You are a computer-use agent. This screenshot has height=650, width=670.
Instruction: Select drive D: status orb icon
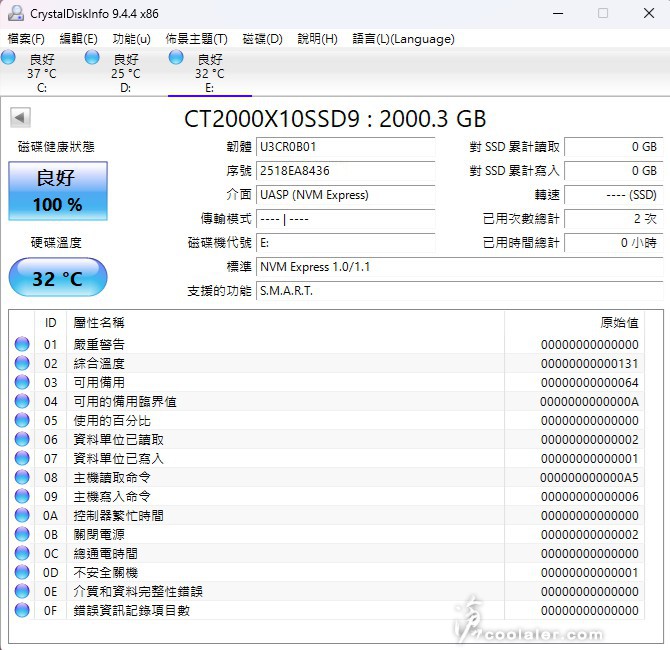[93, 59]
